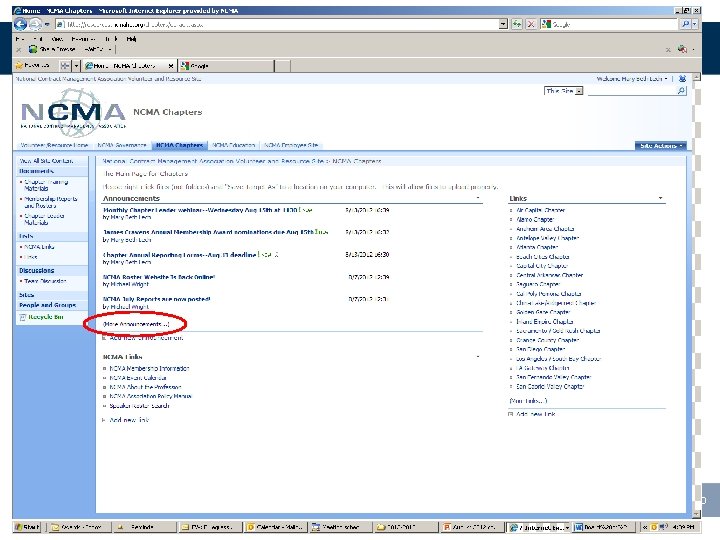Image resolution: width=720 pixels, height=540 pixels.
Task: Click the globe Share Browser toolbar icon
Action: 33,49
